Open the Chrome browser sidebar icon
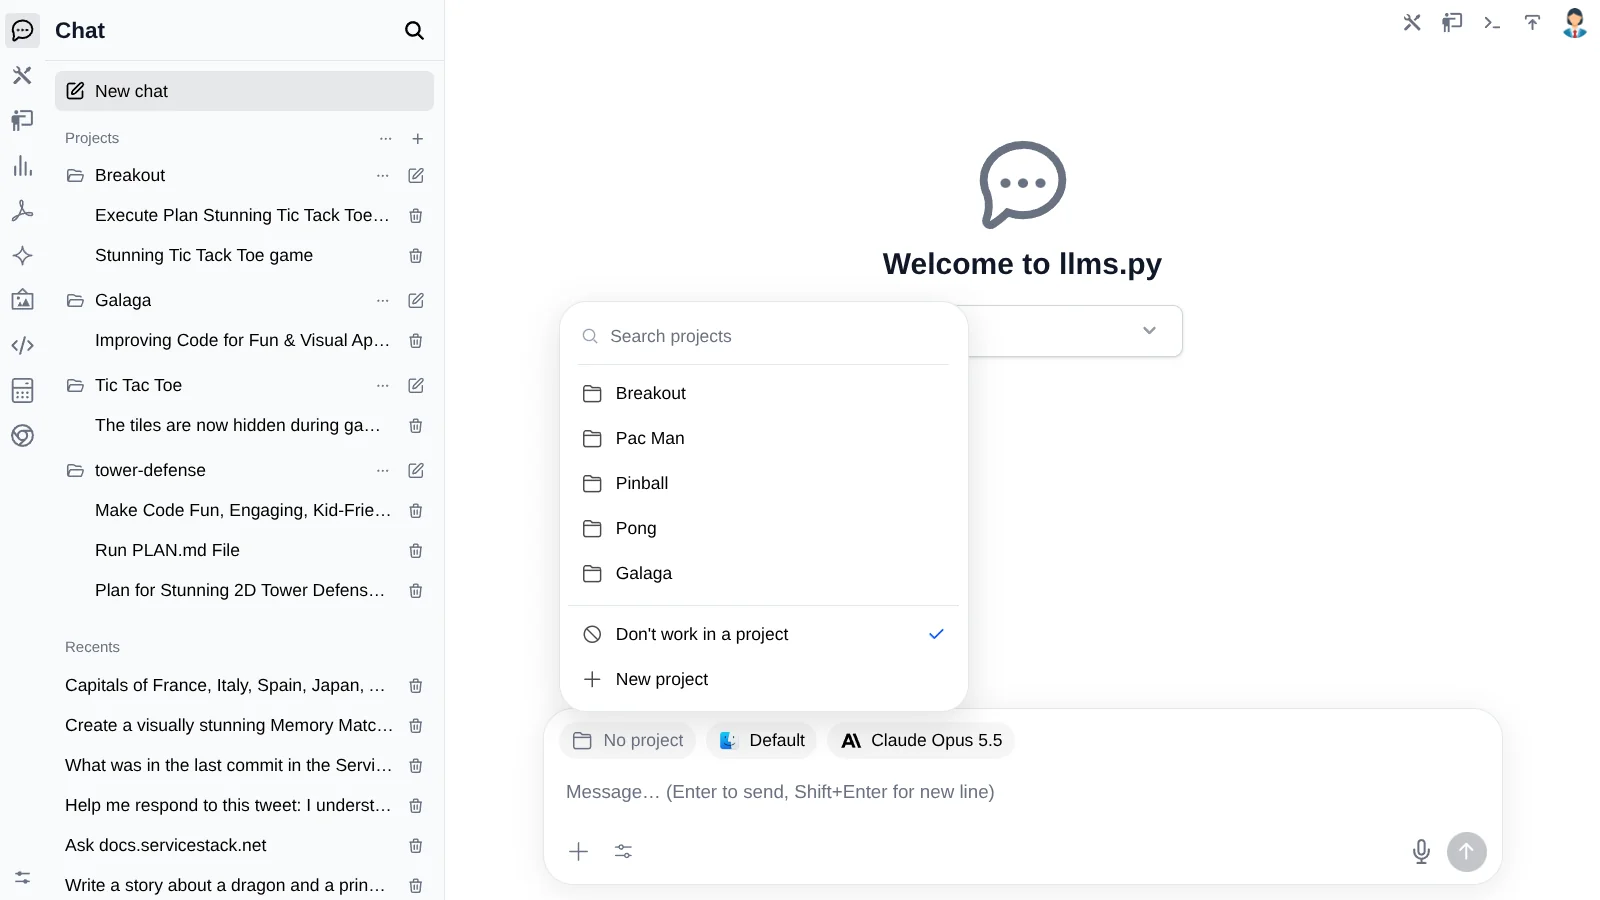The width and height of the screenshot is (1600, 900). pyautogui.click(x=22, y=436)
